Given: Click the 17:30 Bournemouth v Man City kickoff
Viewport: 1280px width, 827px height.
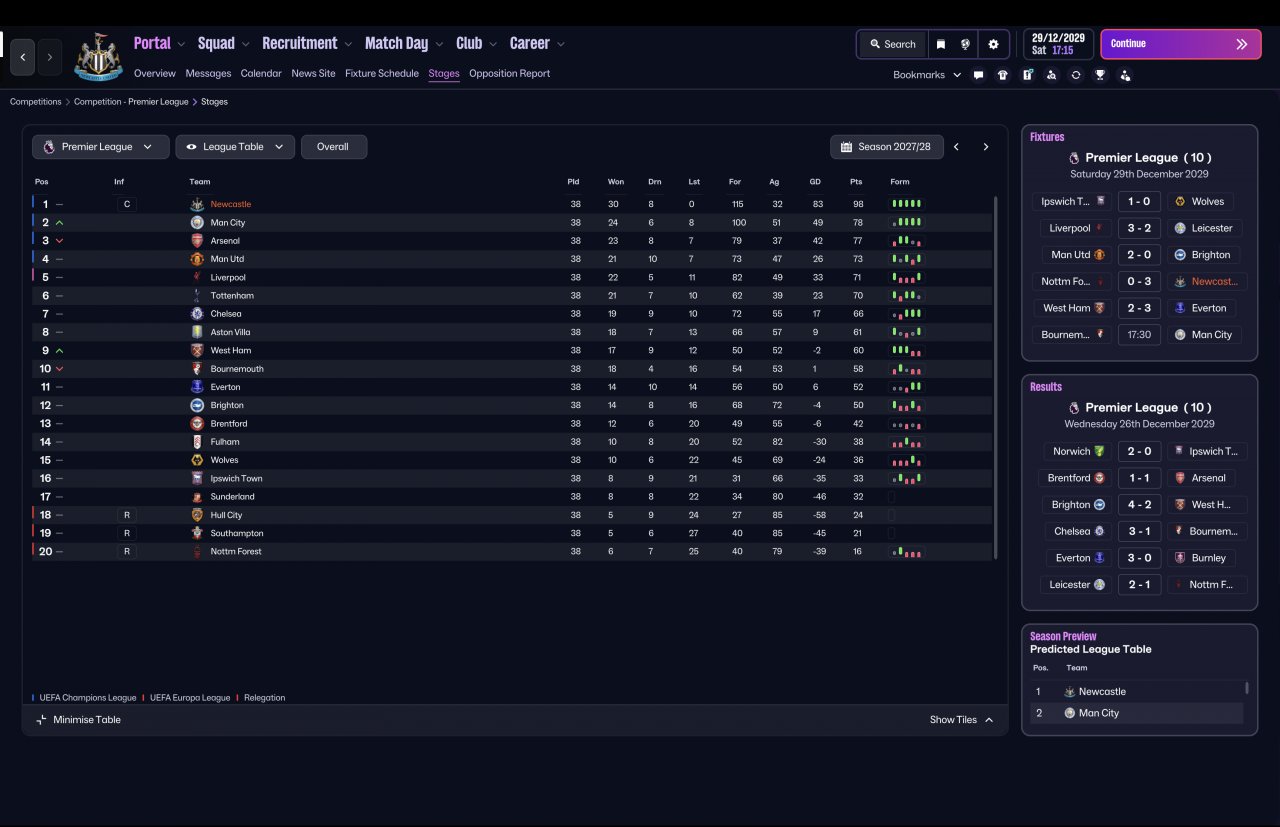Looking at the screenshot, I should [1139, 335].
